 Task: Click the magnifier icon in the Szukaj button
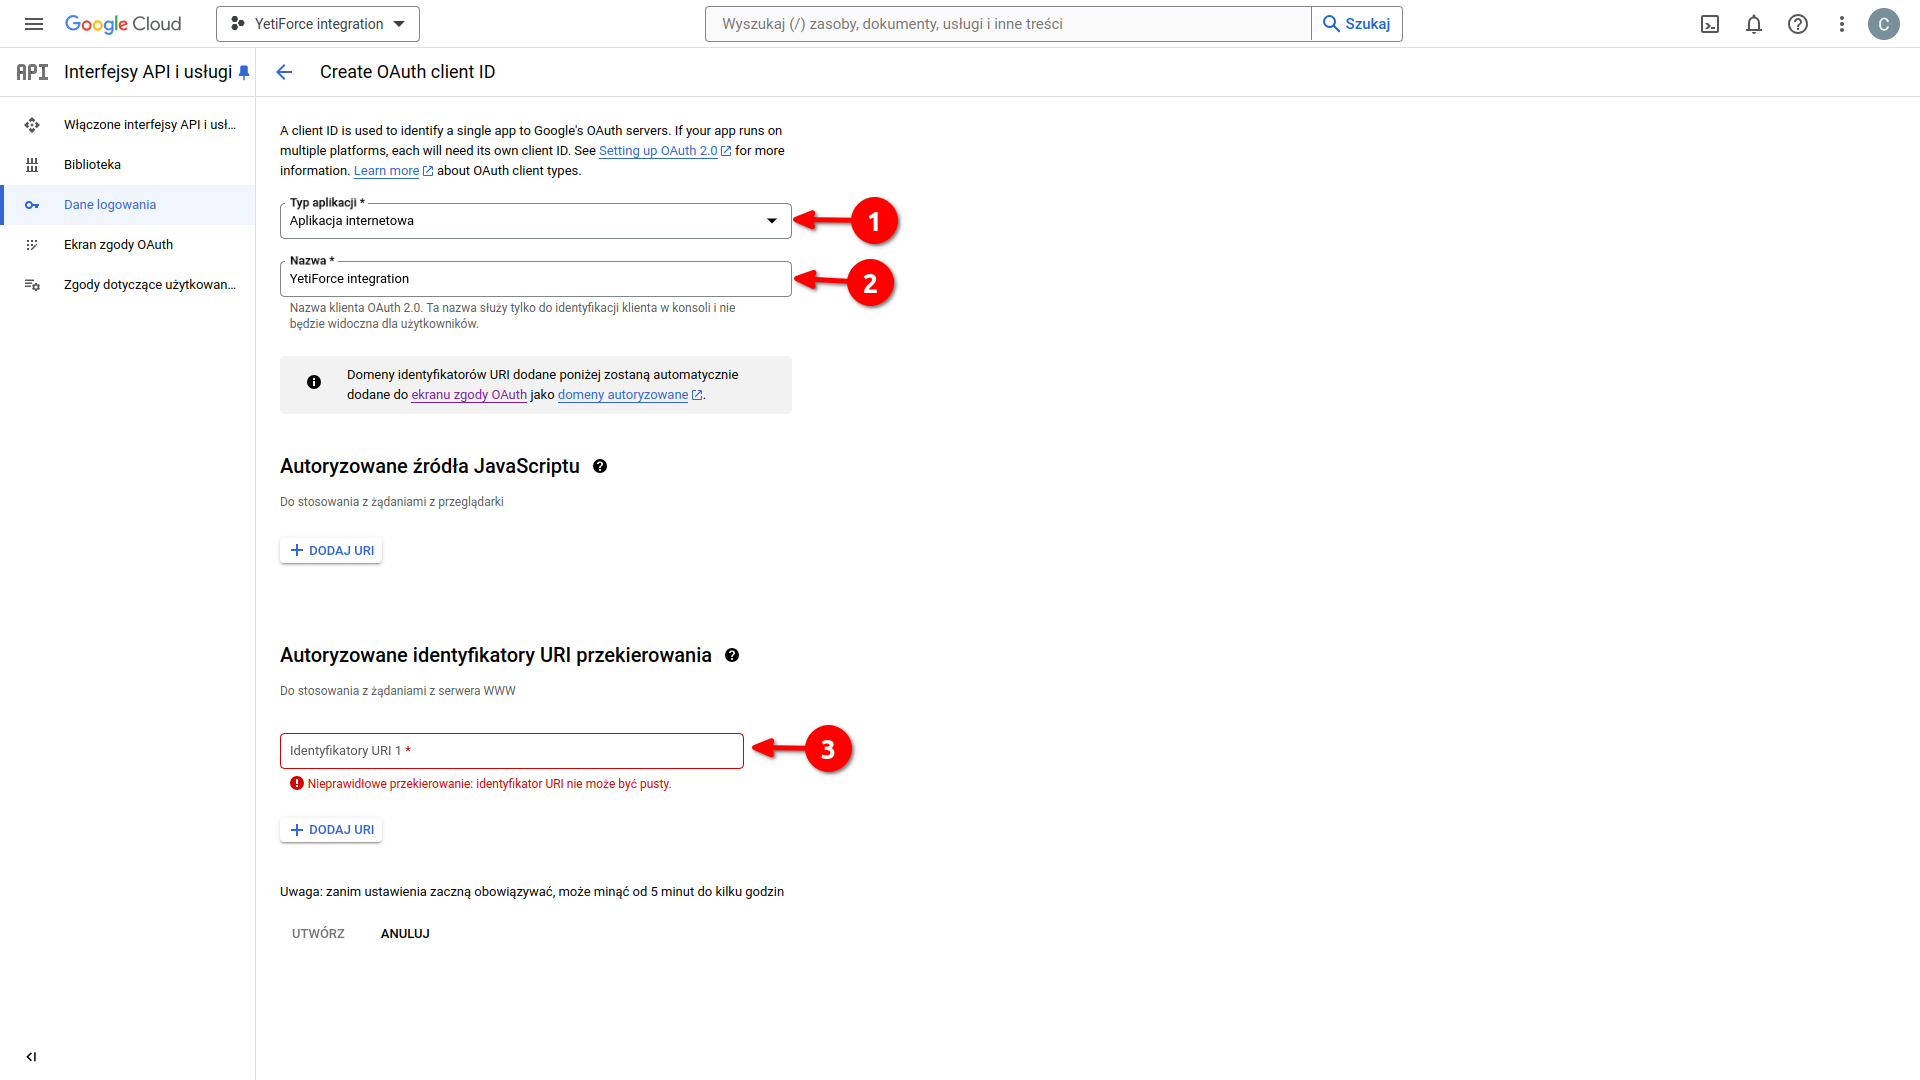pos(1331,24)
